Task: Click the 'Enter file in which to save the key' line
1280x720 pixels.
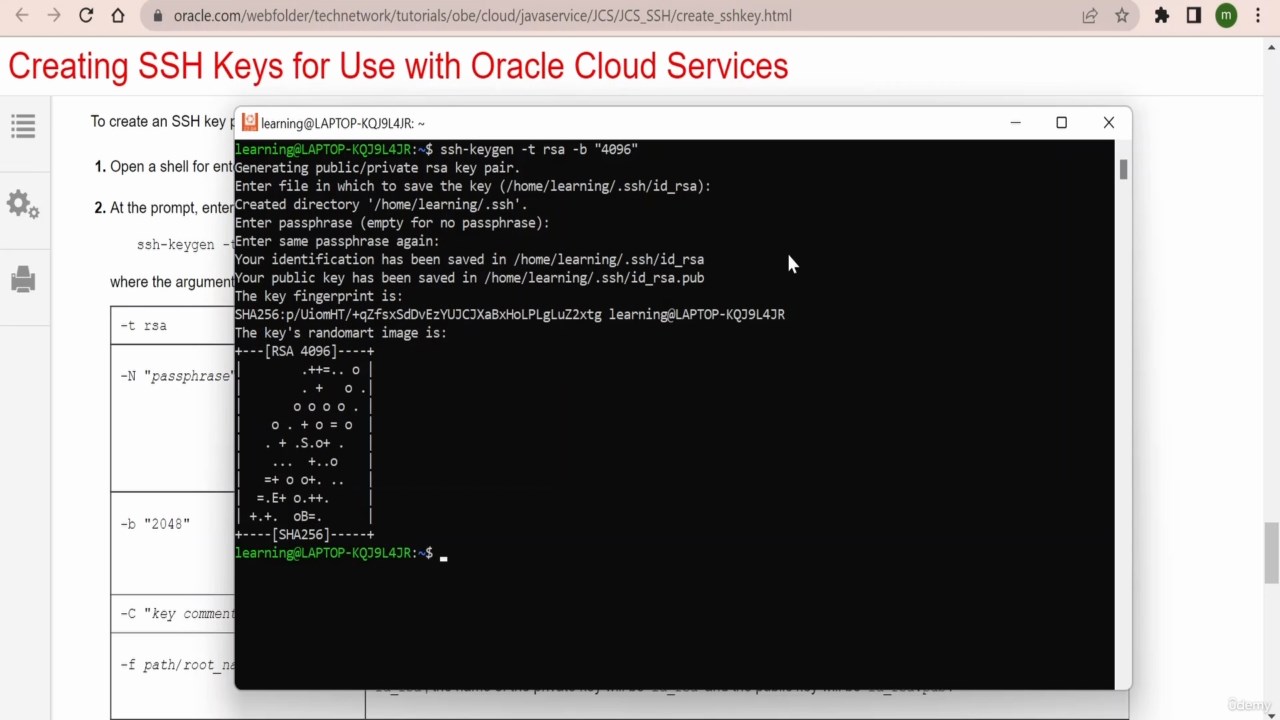Action: (473, 186)
